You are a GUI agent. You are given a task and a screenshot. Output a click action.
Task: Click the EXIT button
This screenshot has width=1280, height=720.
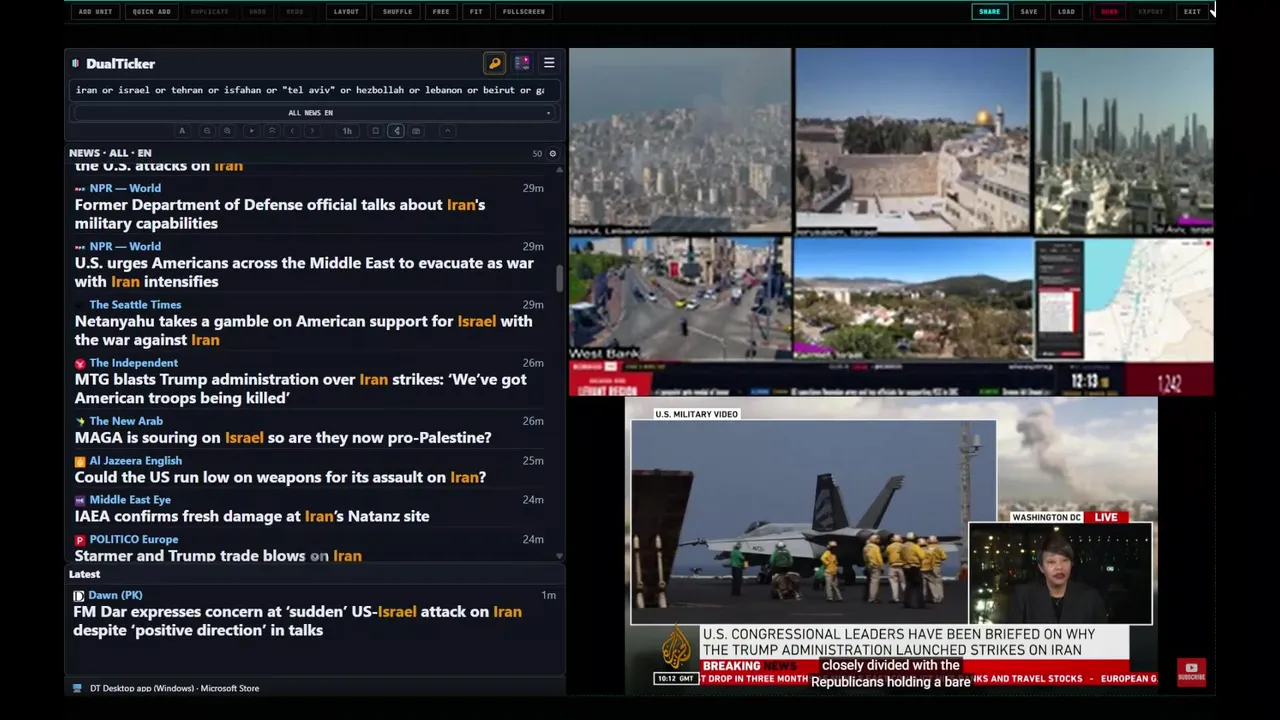coord(1192,12)
